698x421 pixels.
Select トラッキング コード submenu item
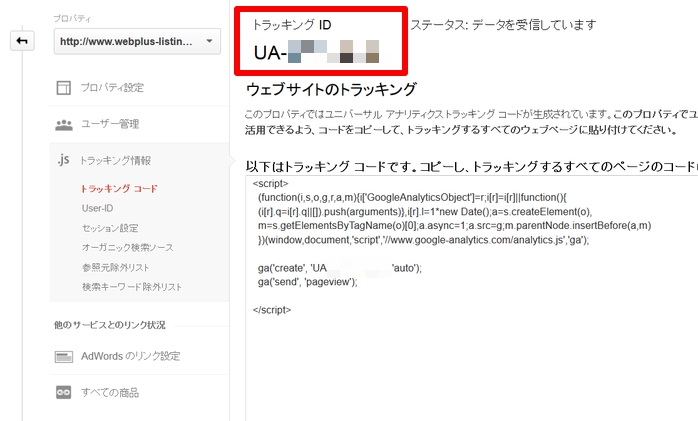point(119,189)
